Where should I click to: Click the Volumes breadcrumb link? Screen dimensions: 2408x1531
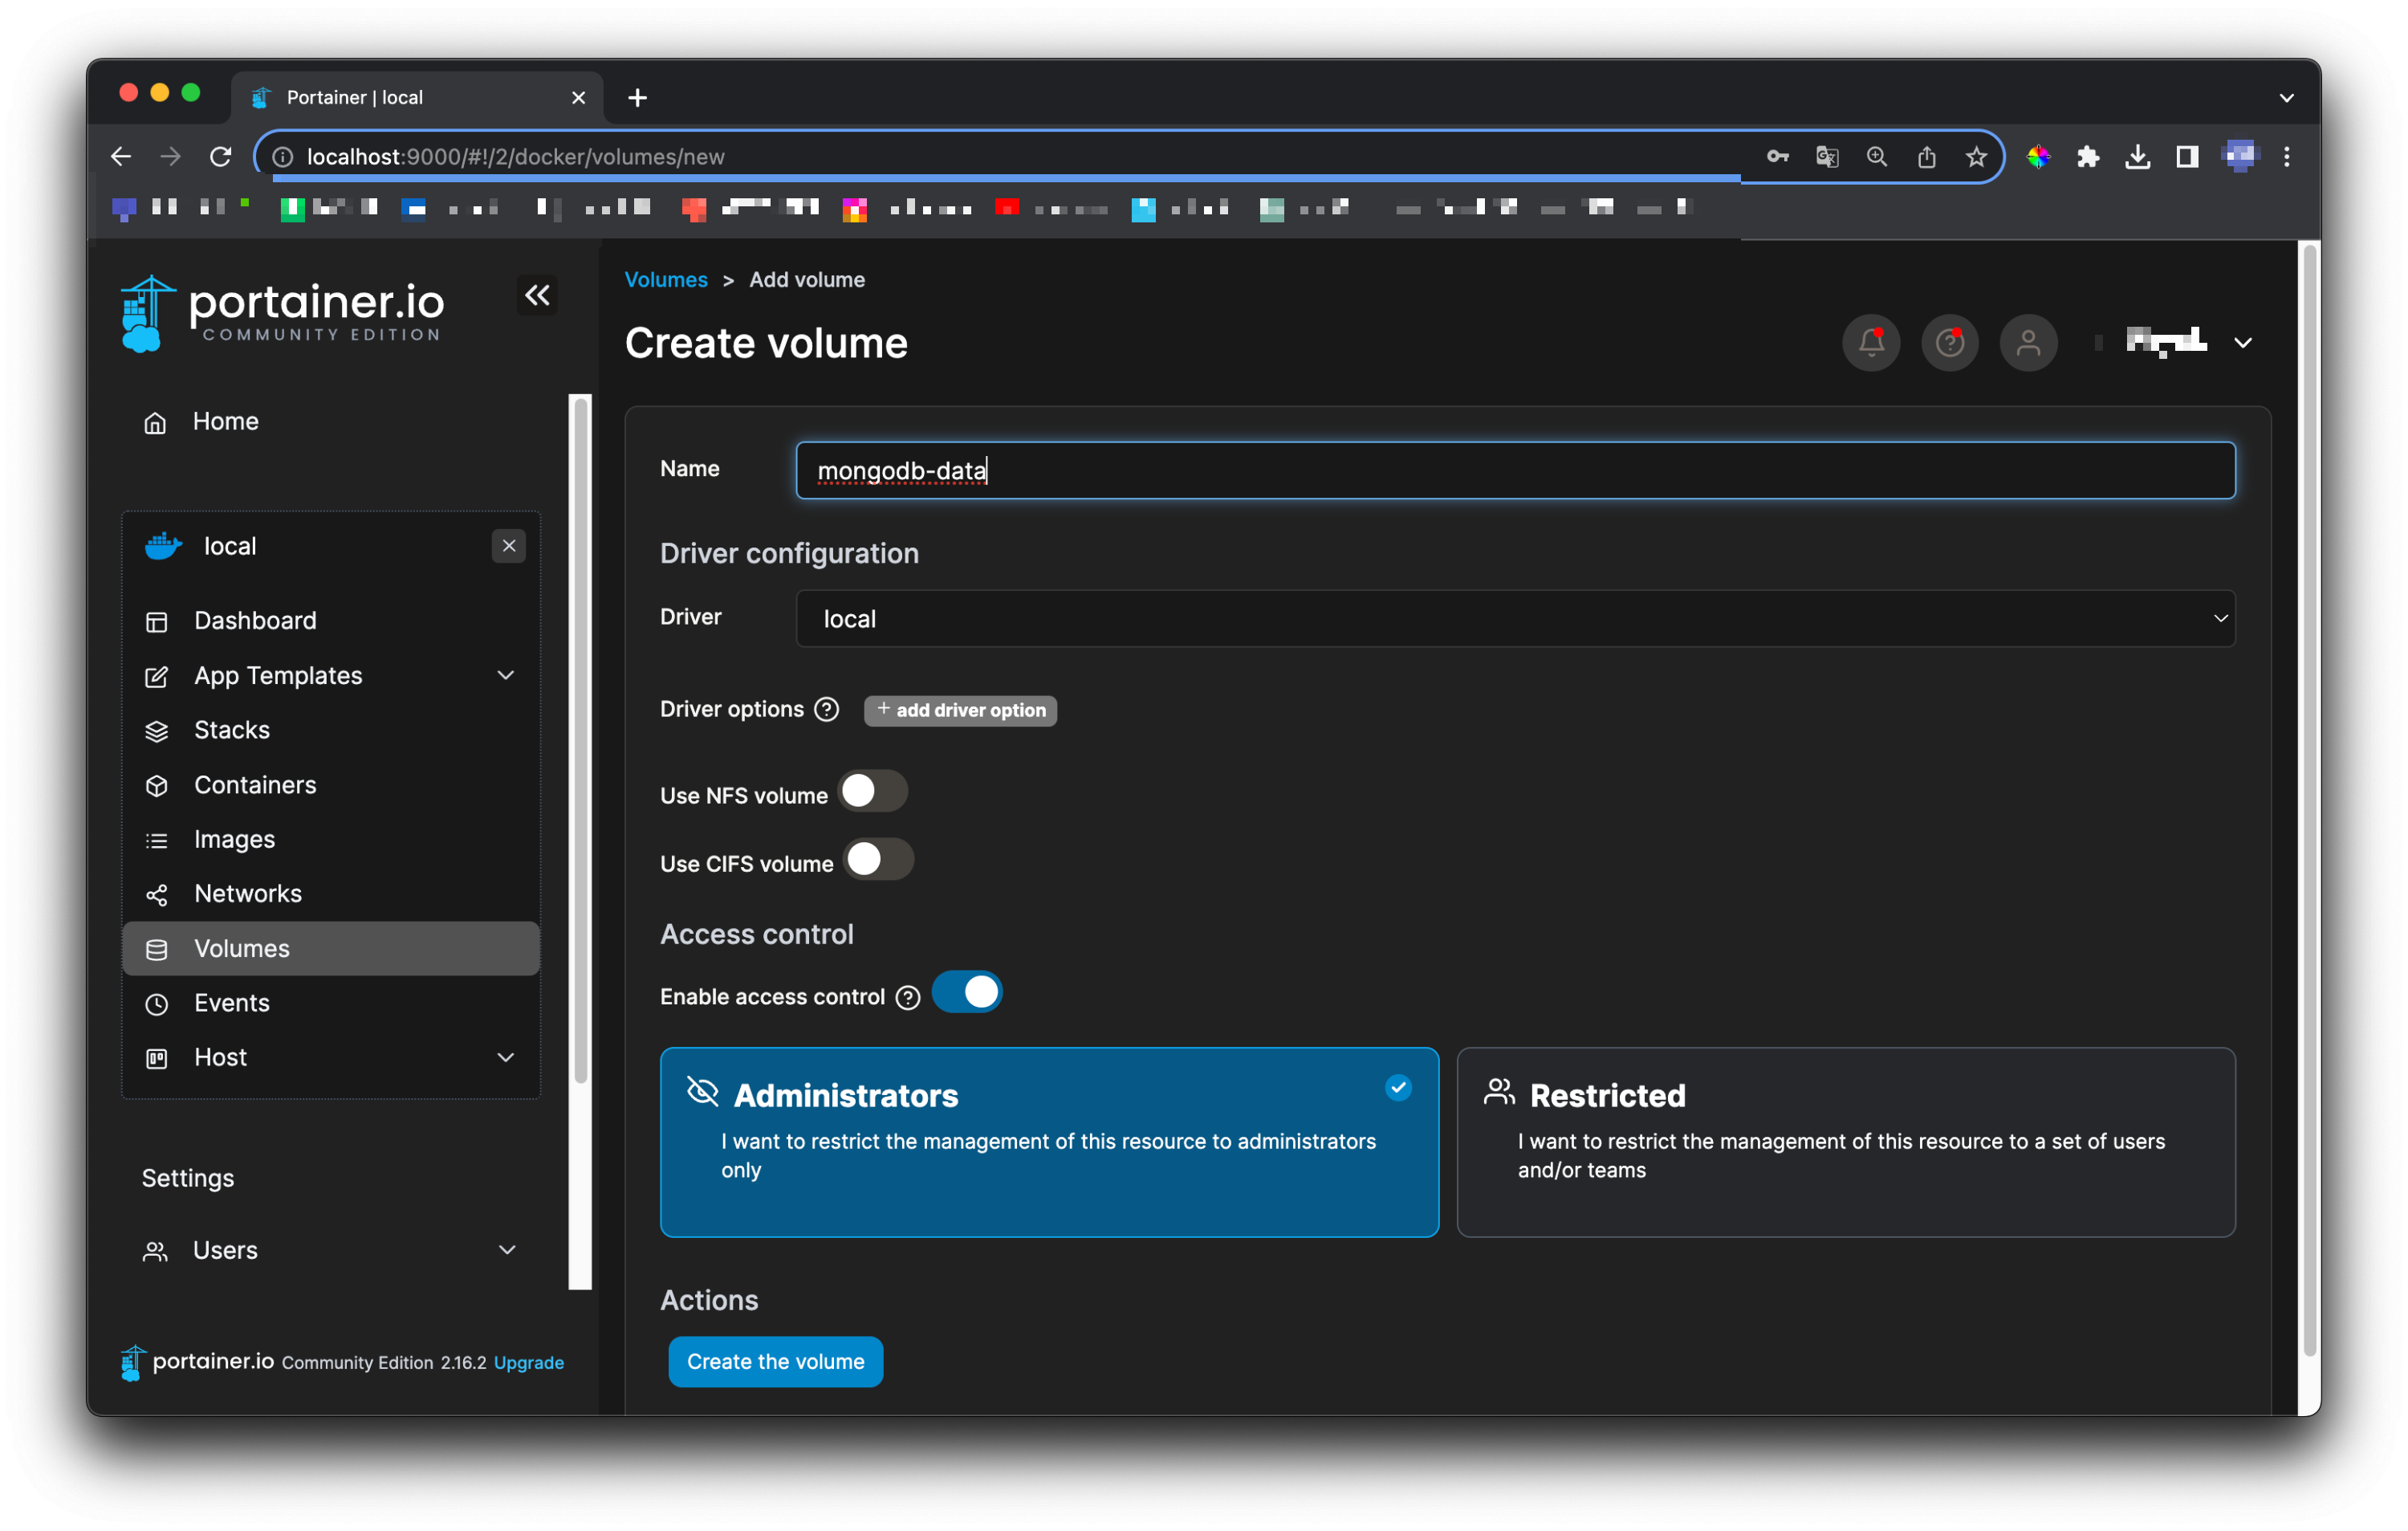666,280
